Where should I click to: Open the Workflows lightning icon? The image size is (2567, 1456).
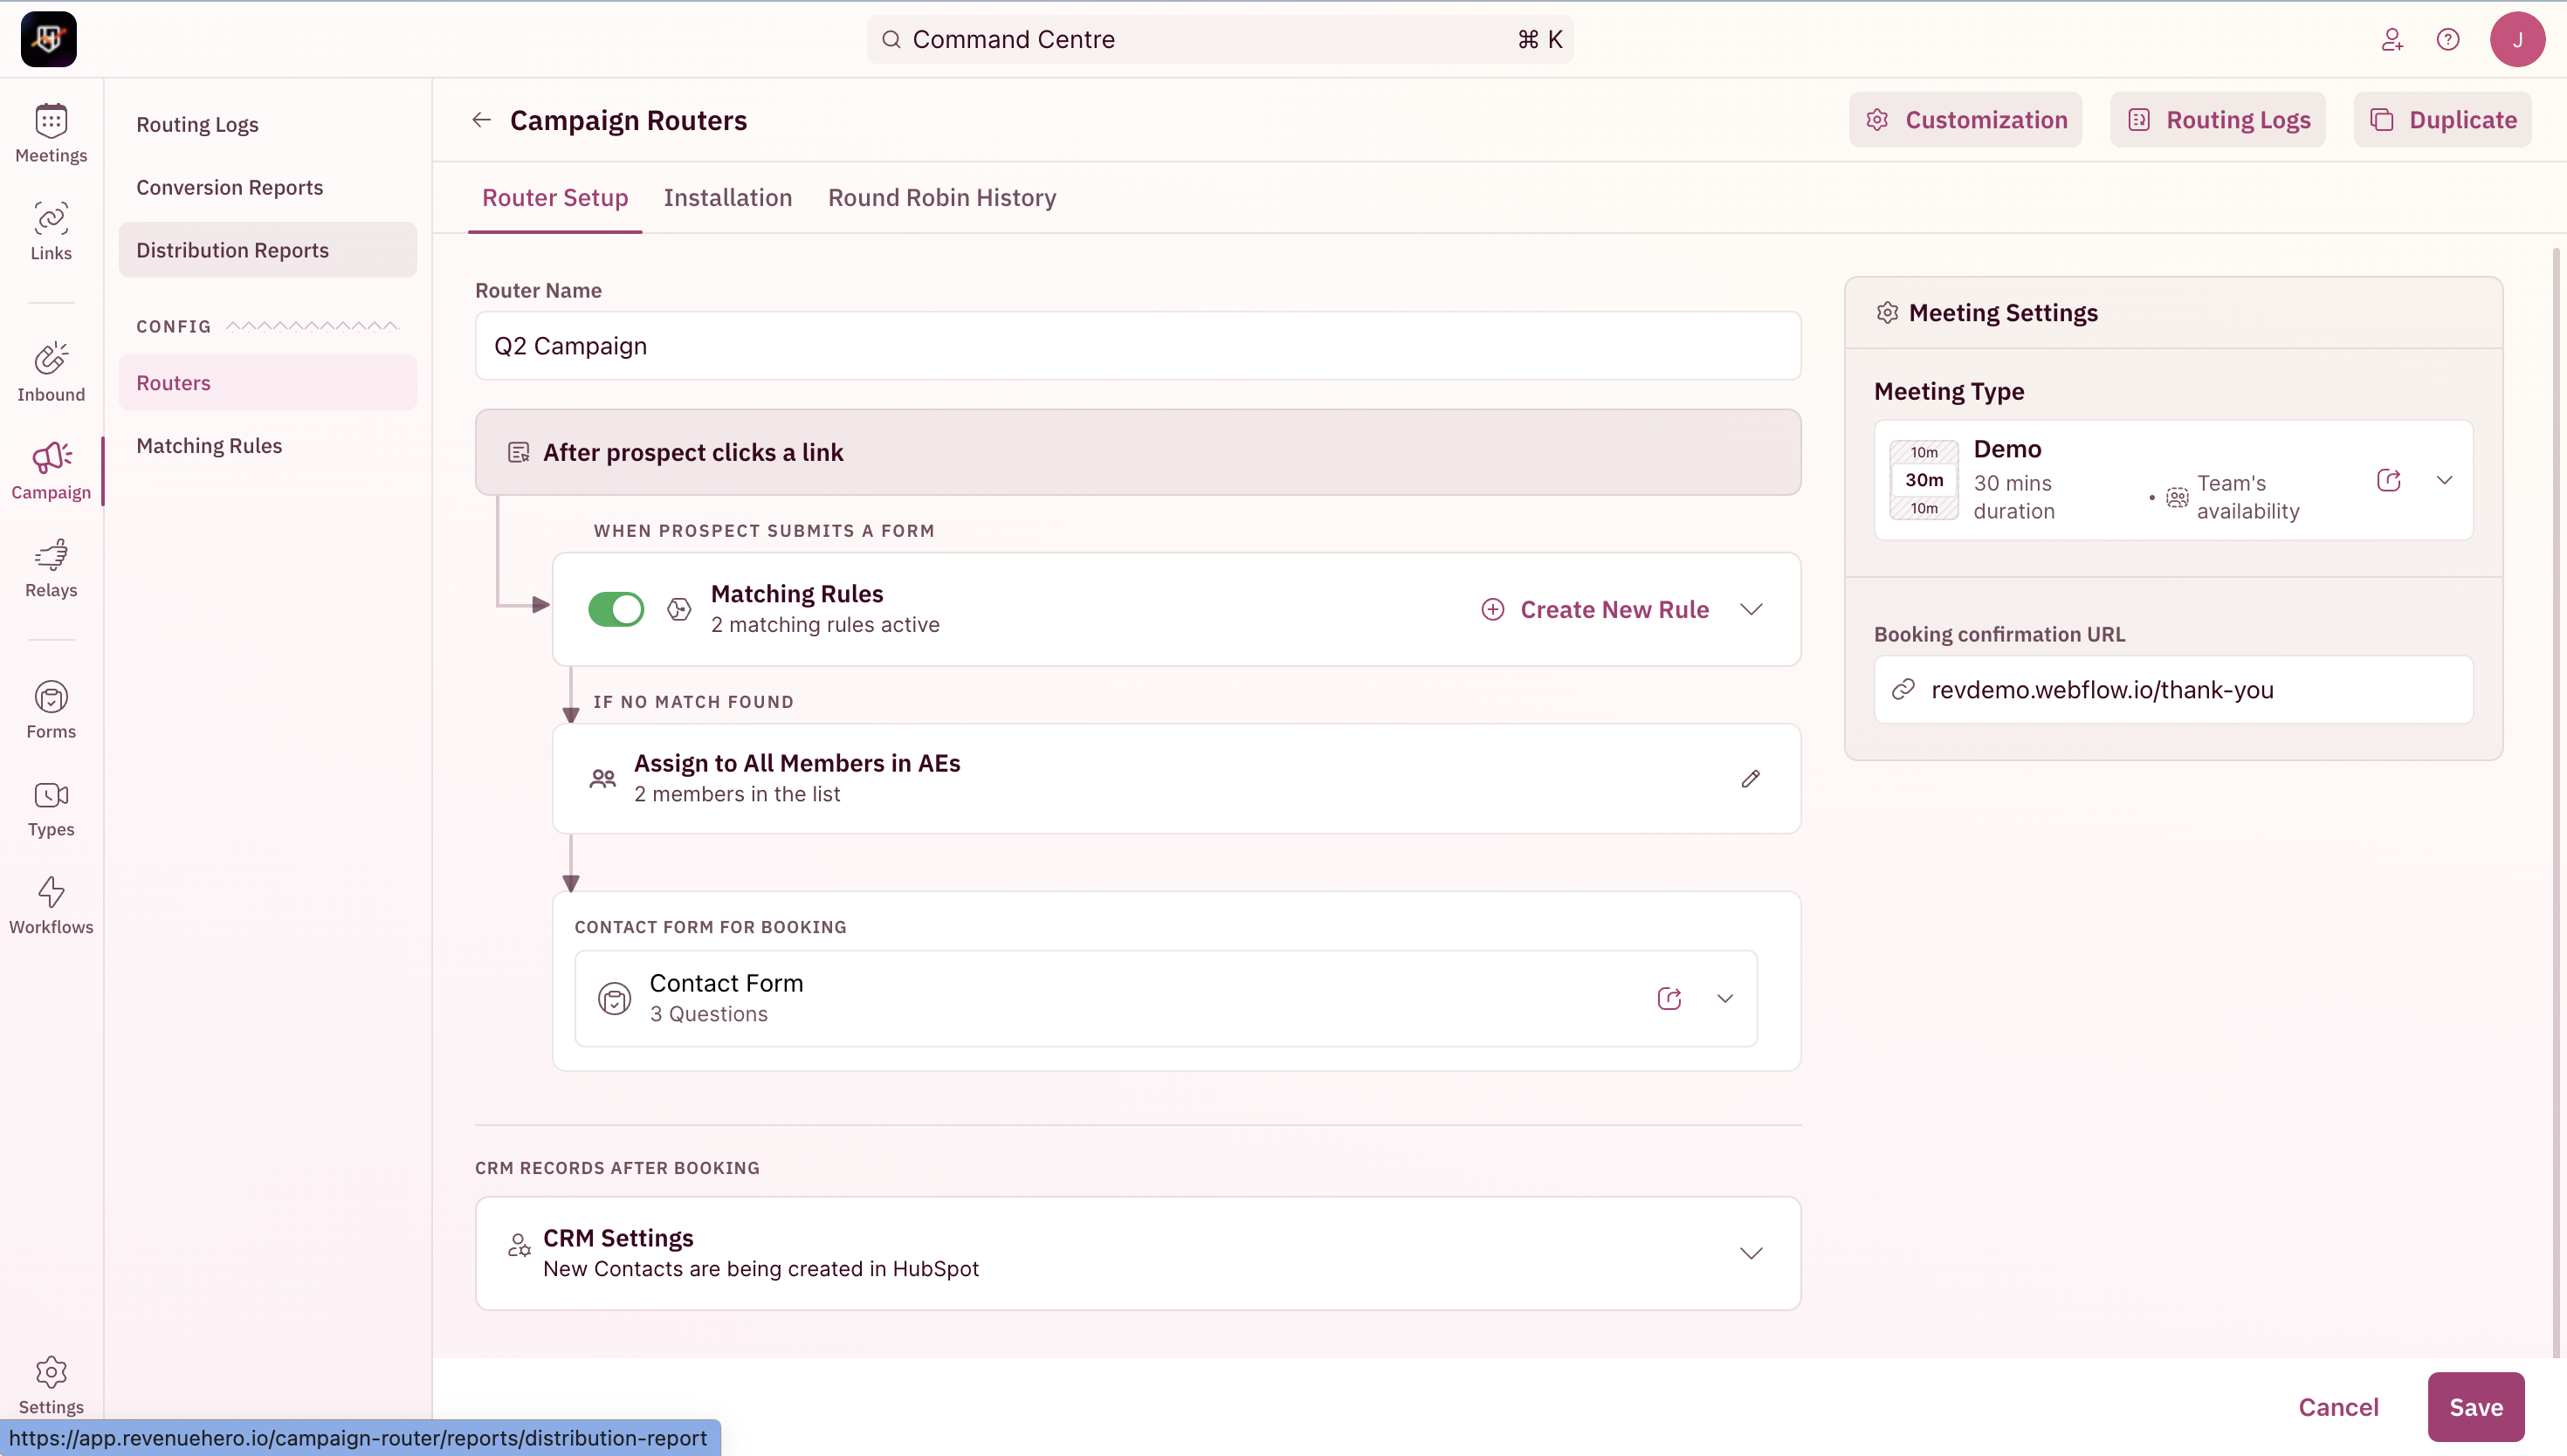(51, 891)
